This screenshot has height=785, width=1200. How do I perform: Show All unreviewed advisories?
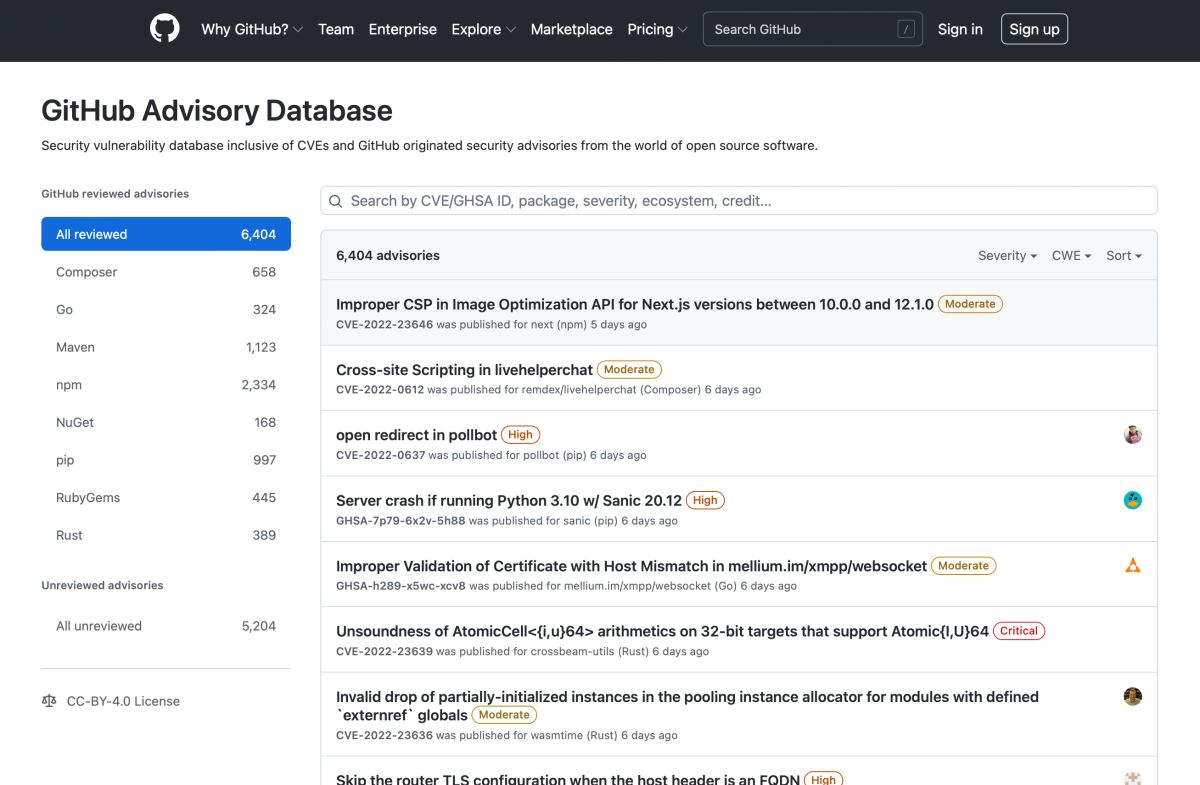tap(166, 626)
